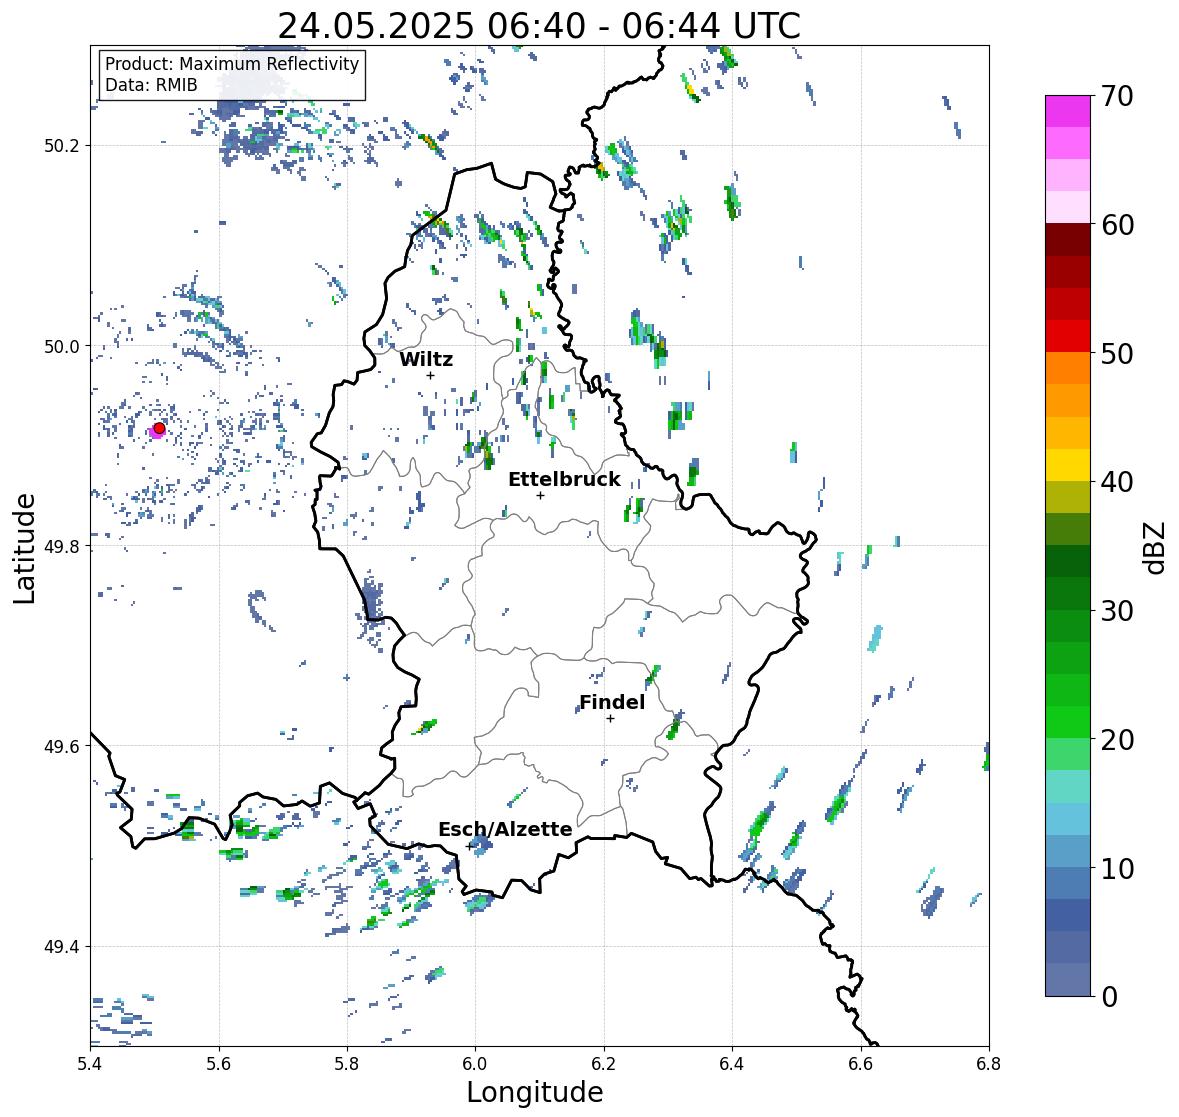The image size is (1179, 1117).
Task: Click the bright green 20 dBZ color band
Action: pos(1068,722)
